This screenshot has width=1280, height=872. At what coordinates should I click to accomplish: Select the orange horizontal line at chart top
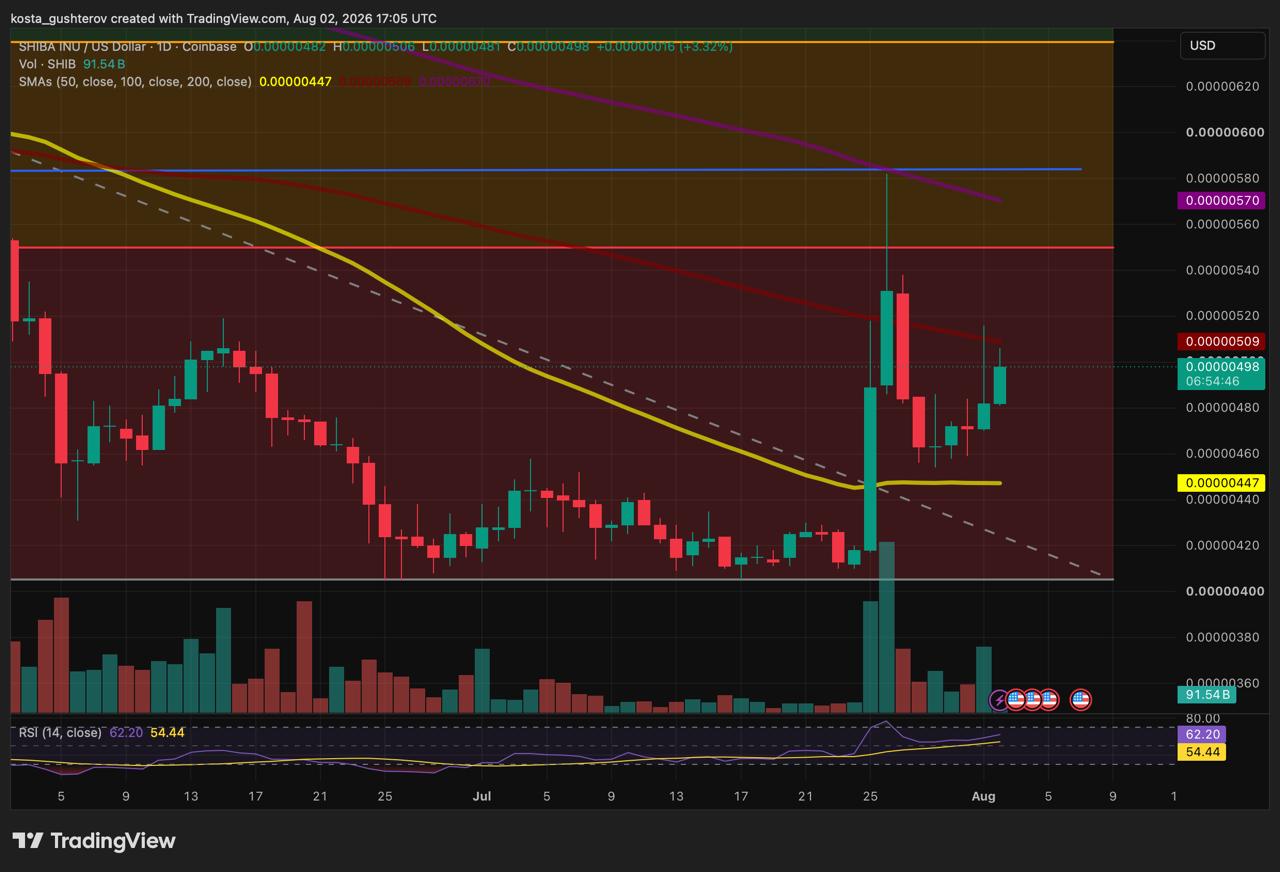tap(560, 42)
